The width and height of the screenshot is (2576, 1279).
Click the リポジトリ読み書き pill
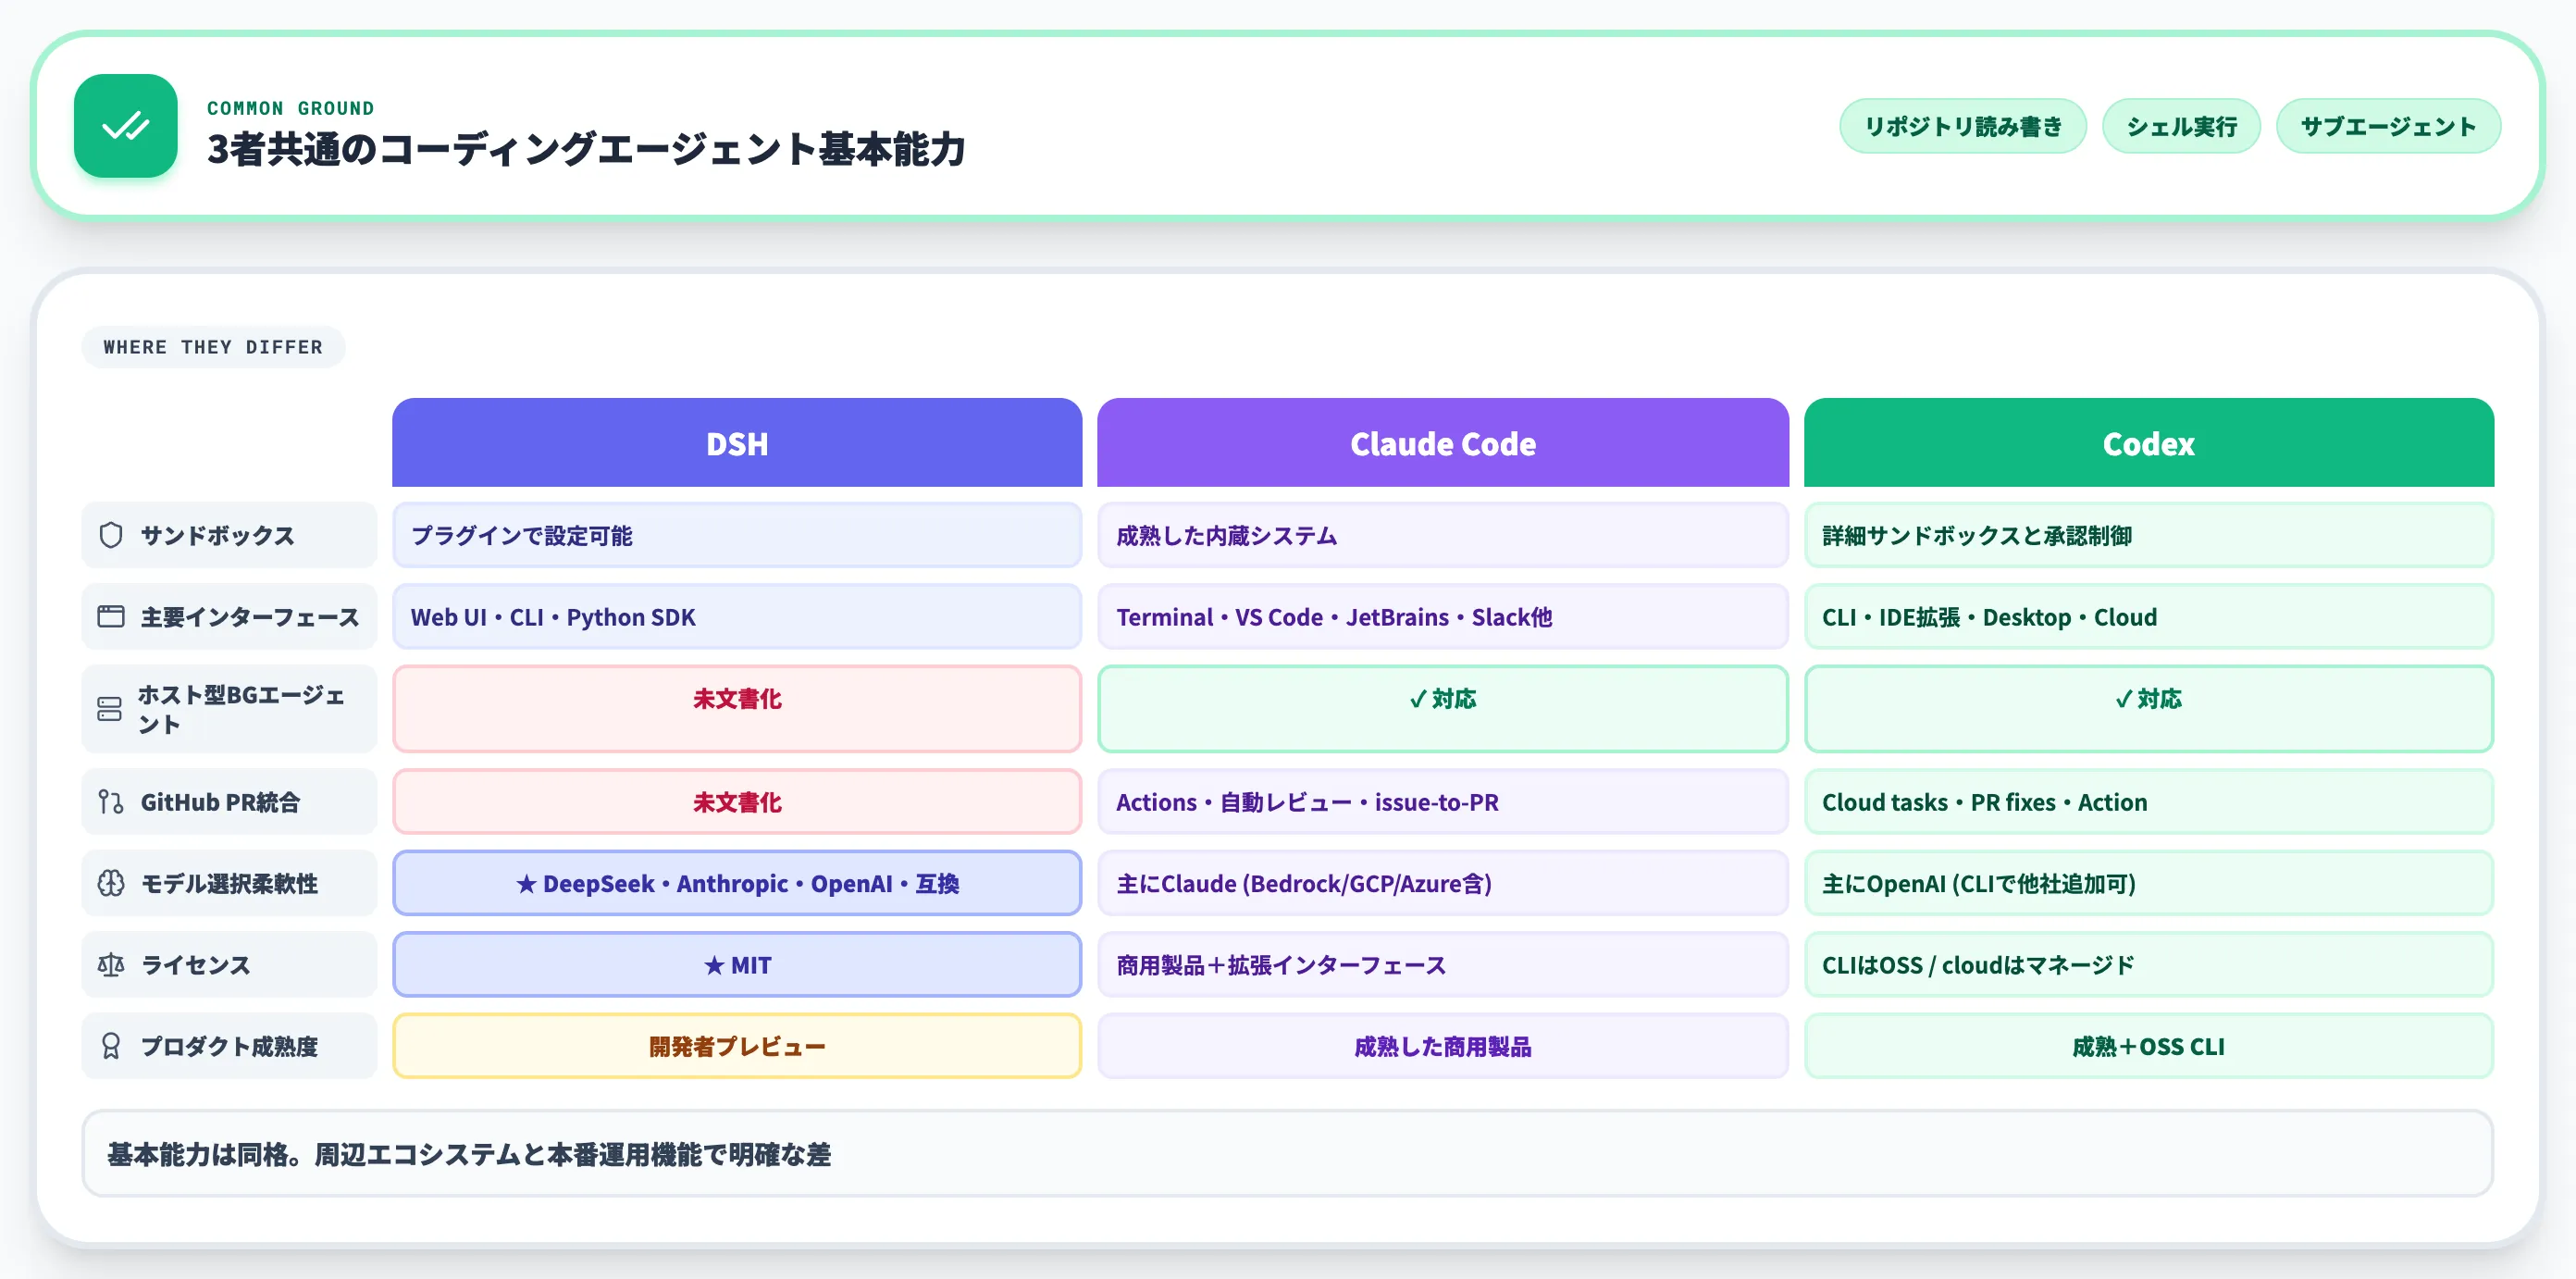[x=1963, y=126]
